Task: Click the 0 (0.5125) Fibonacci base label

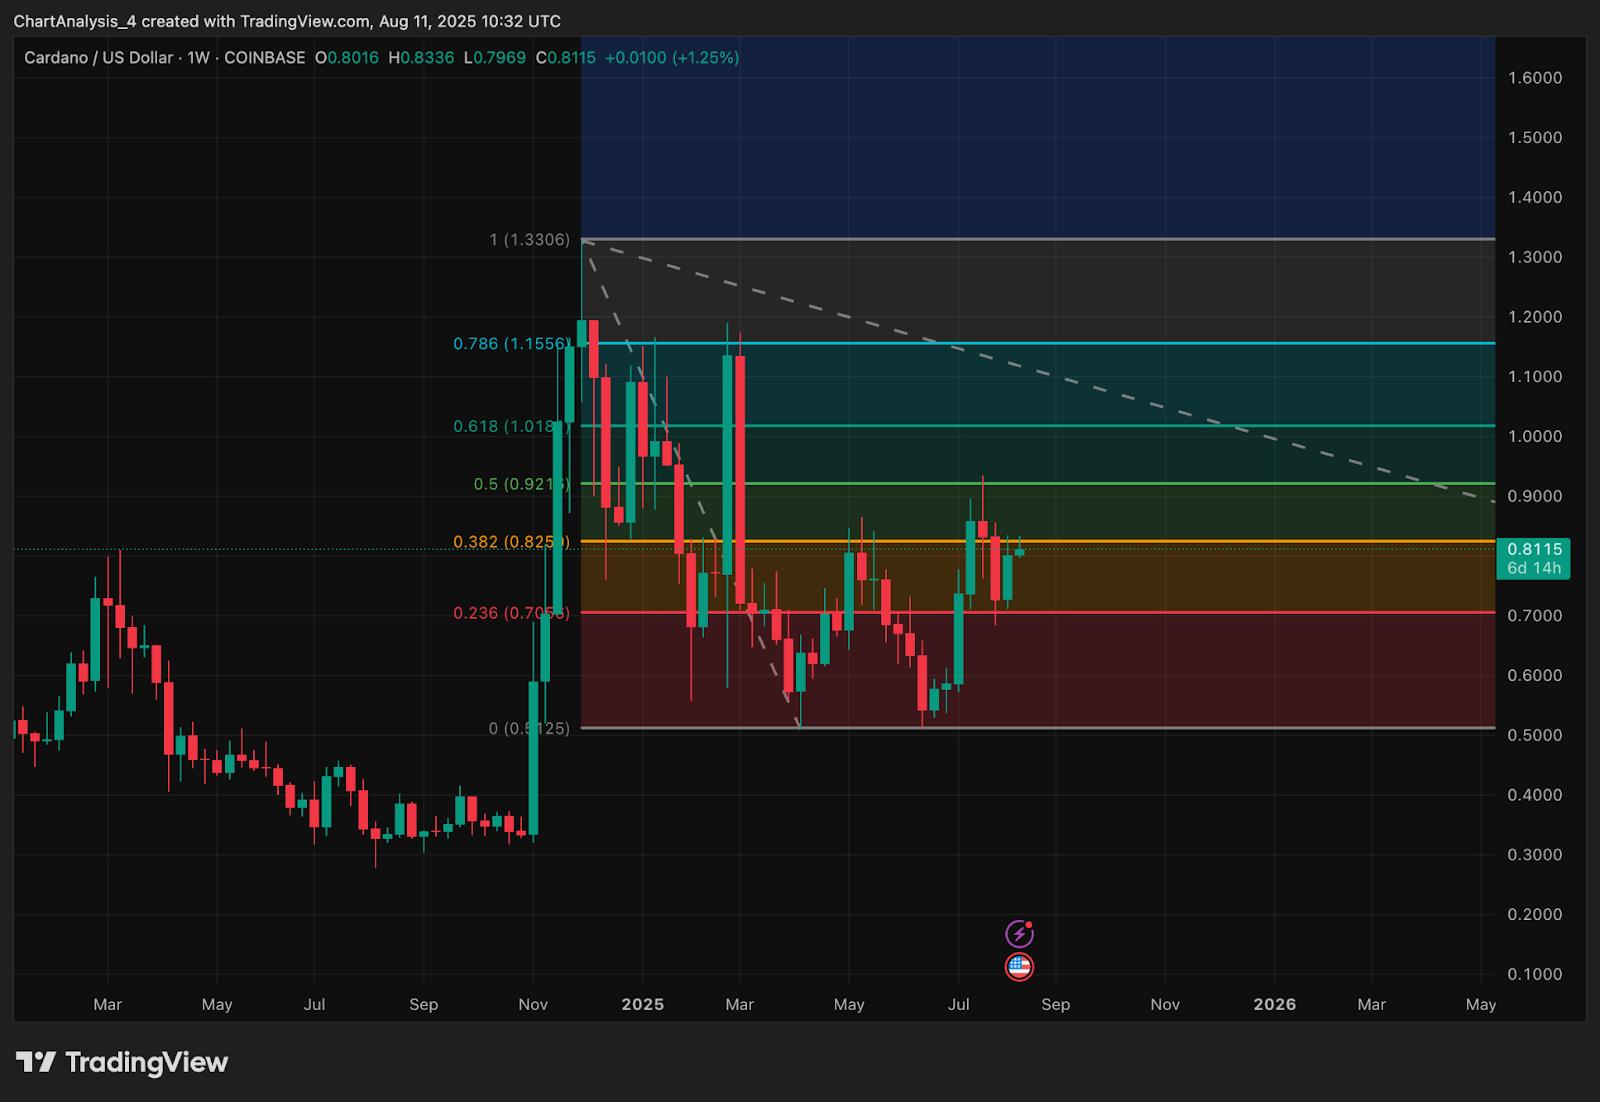Action: pyautogui.click(x=529, y=728)
